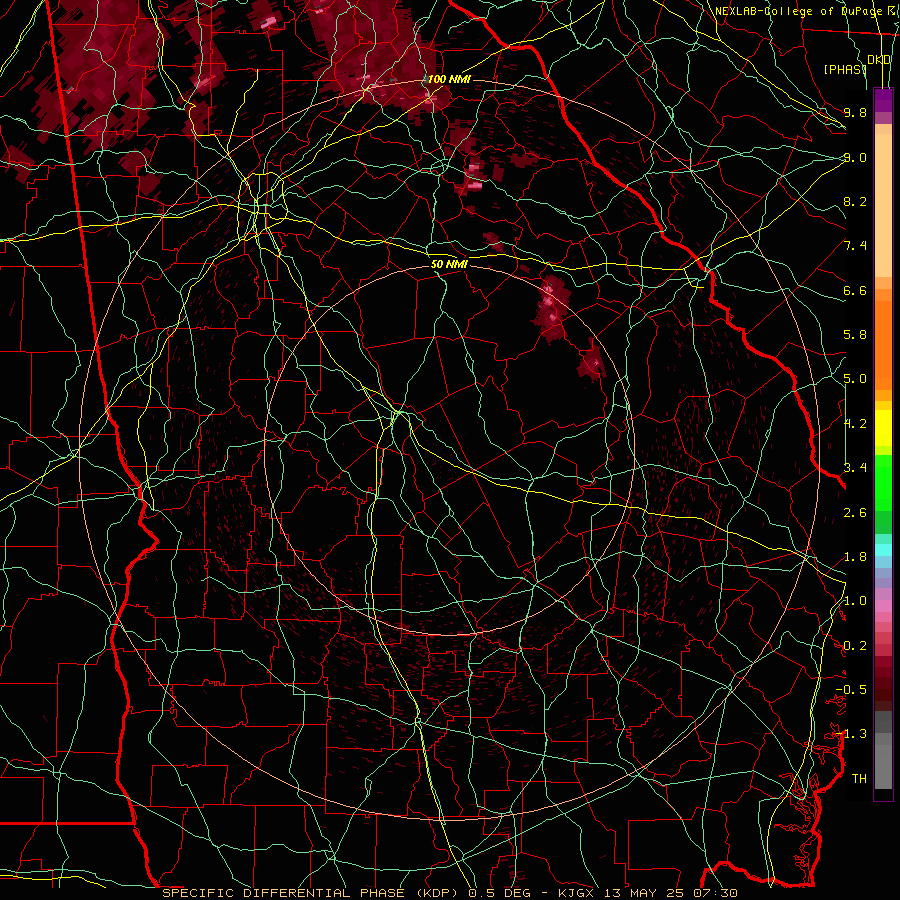The width and height of the screenshot is (900, 900).
Task: Click the DKD label above the color bar
Action: click(x=879, y=60)
